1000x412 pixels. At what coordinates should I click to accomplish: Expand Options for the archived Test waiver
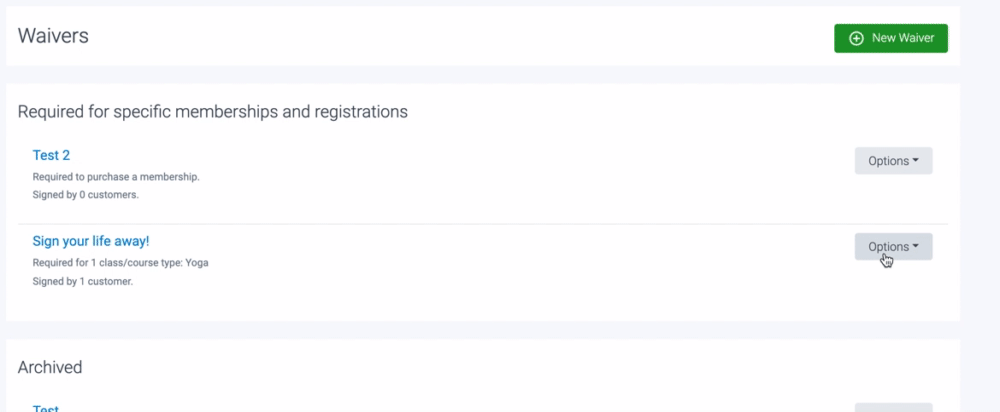(x=893, y=408)
